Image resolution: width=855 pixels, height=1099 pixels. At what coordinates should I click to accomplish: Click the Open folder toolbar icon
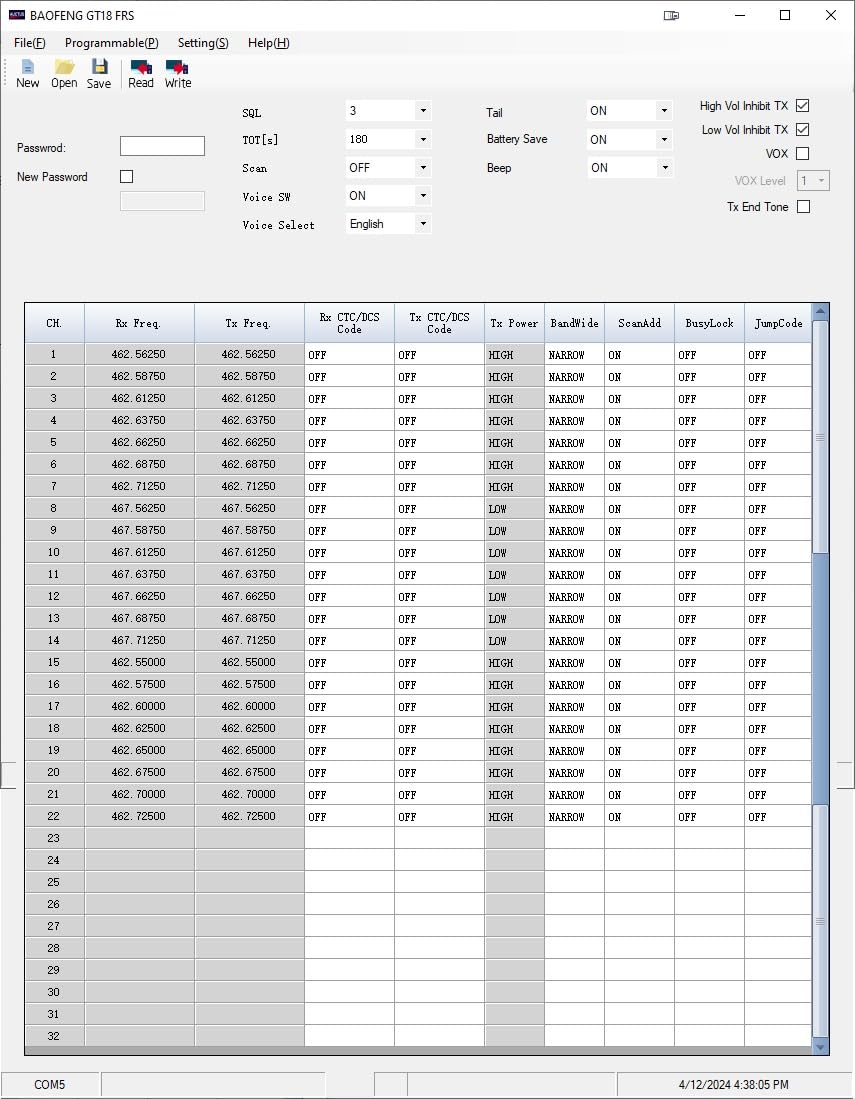64,74
